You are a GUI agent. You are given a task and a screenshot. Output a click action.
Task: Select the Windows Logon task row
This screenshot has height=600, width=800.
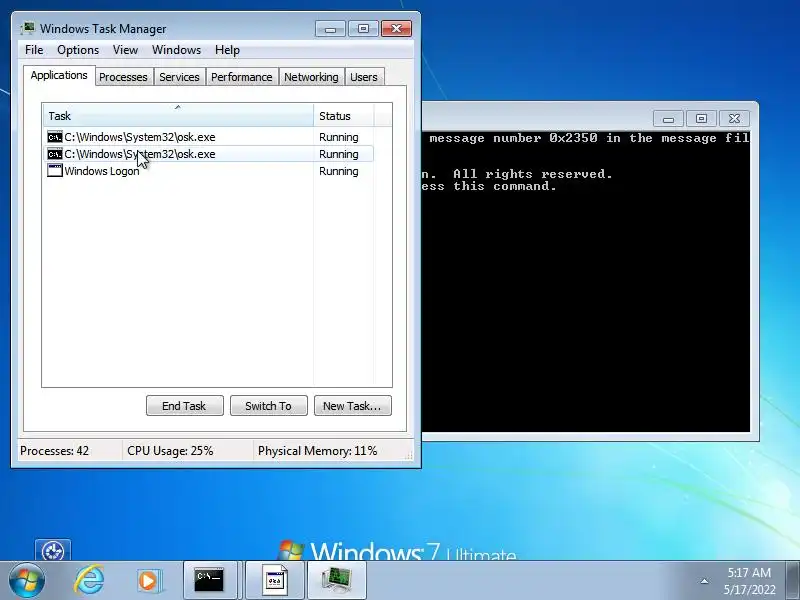coord(208,171)
